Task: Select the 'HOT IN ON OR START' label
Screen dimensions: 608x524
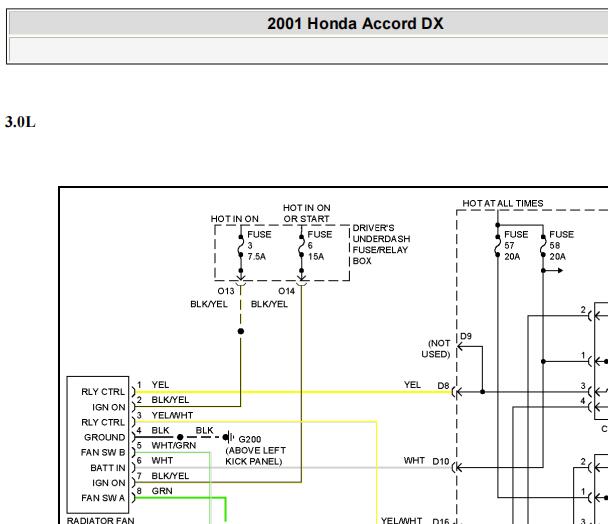Action: (x=306, y=213)
